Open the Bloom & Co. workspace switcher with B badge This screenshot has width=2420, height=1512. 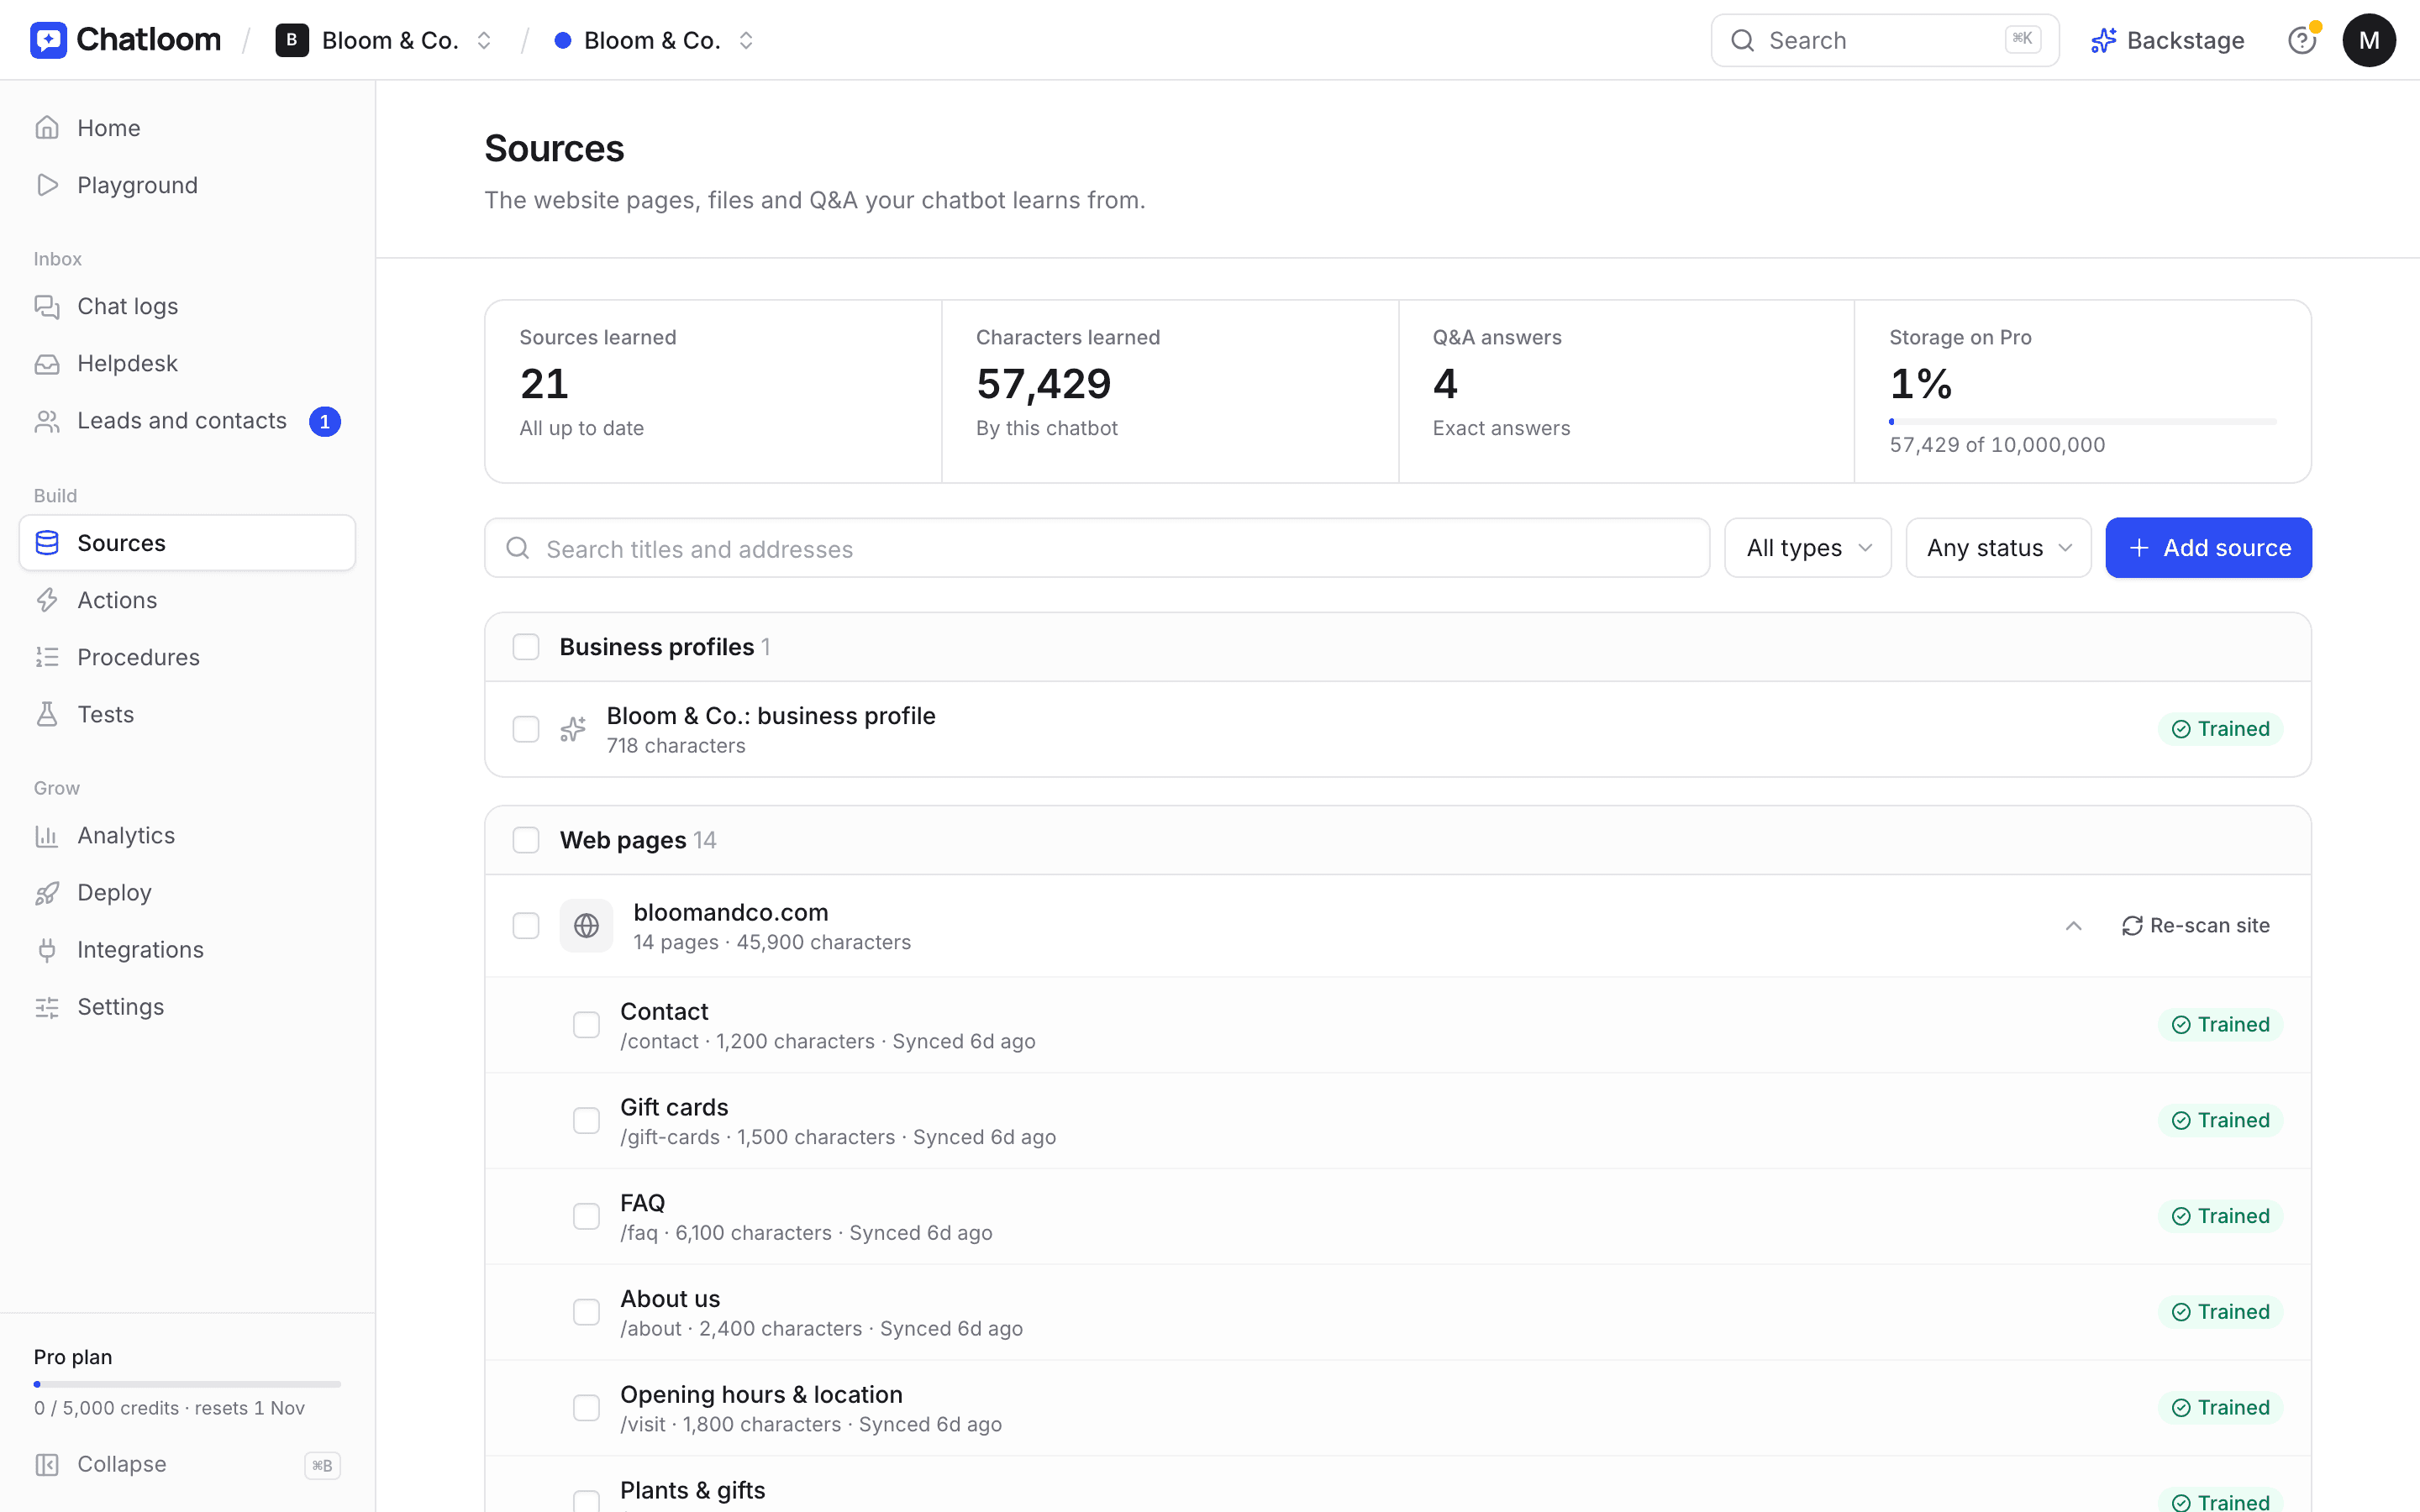(384, 40)
